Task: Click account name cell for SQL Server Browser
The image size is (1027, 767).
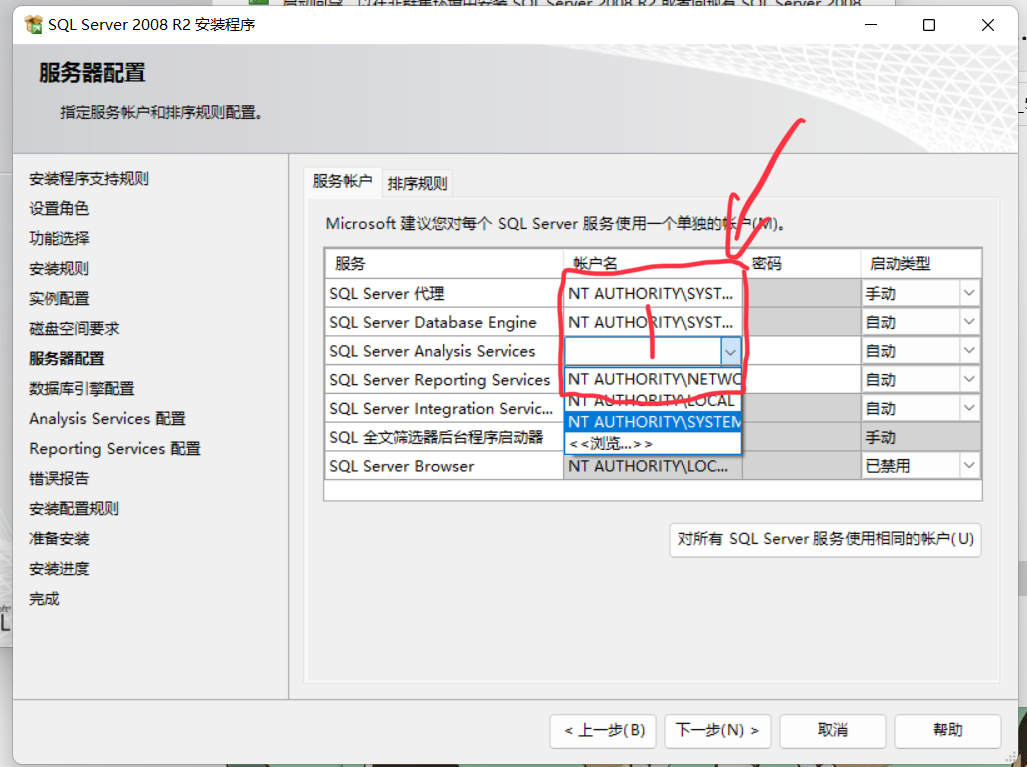Action: pos(653,466)
